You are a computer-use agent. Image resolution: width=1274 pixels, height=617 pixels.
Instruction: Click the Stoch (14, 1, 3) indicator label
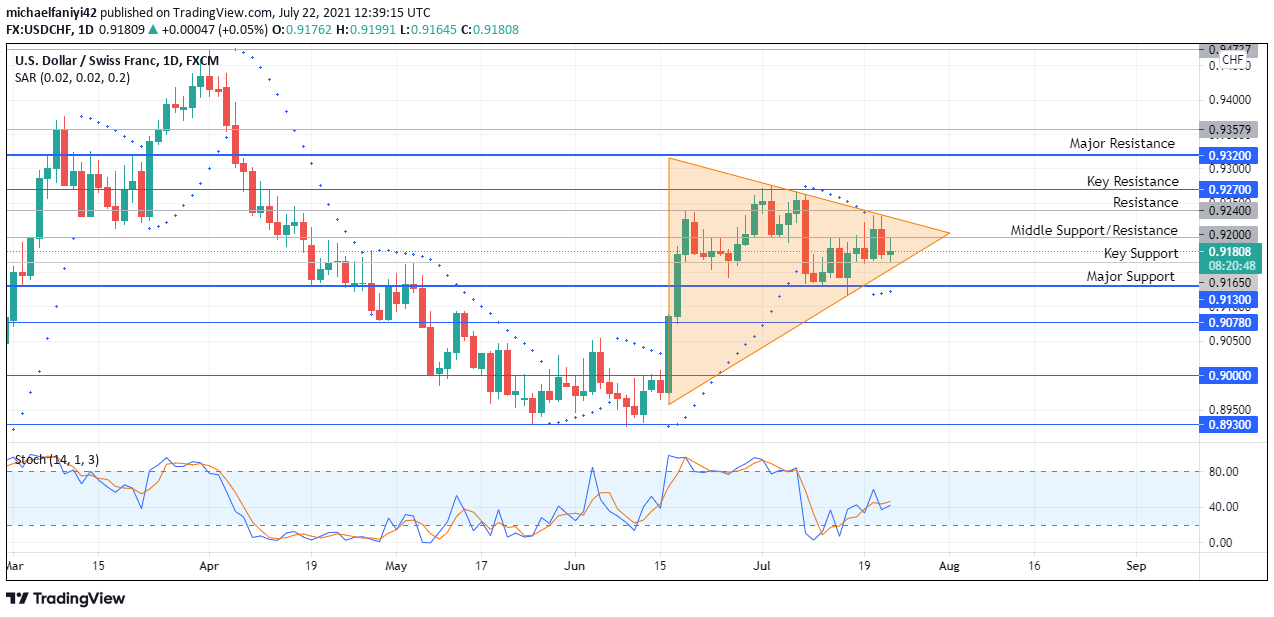tap(56, 459)
